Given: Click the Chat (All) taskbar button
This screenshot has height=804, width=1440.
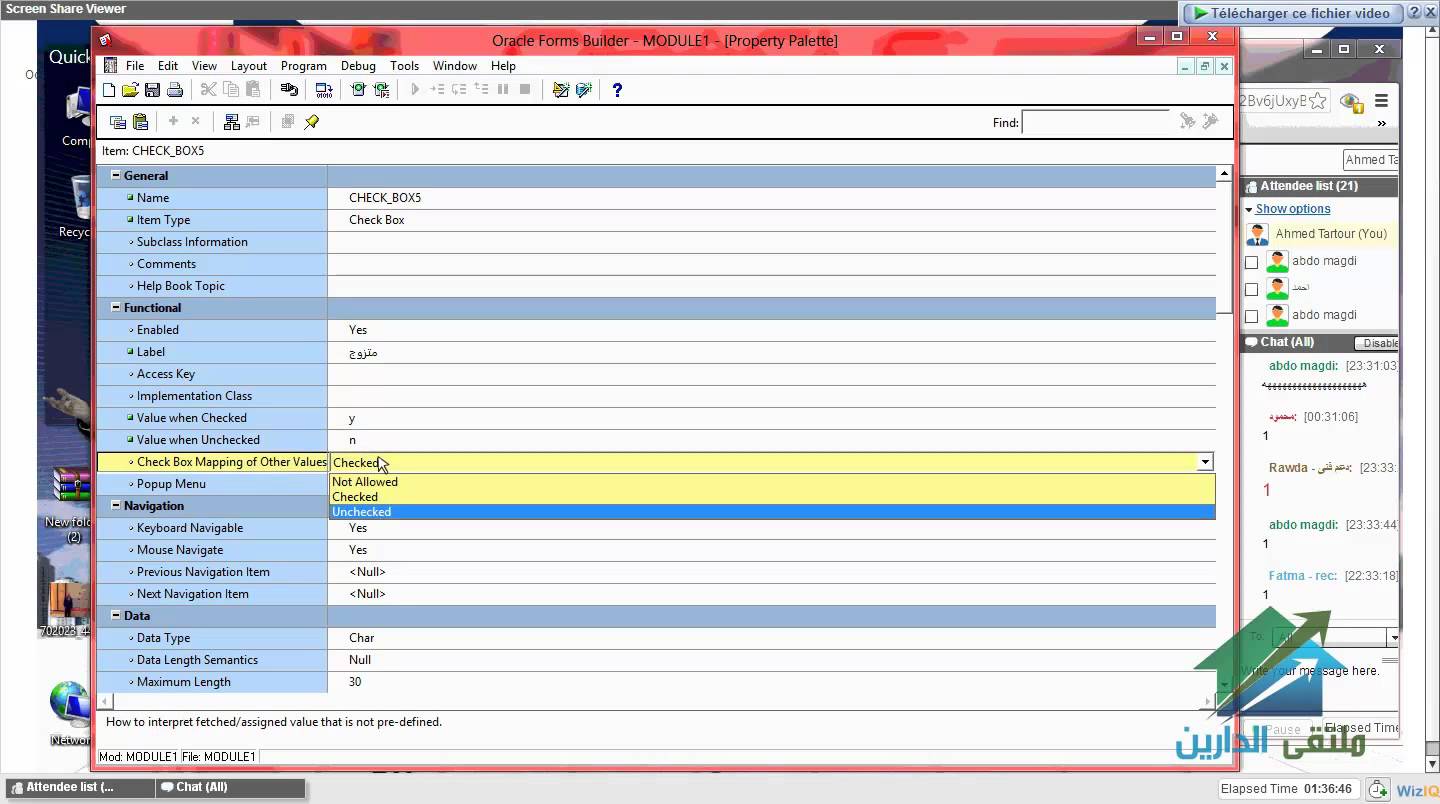Looking at the screenshot, I should [x=230, y=788].
